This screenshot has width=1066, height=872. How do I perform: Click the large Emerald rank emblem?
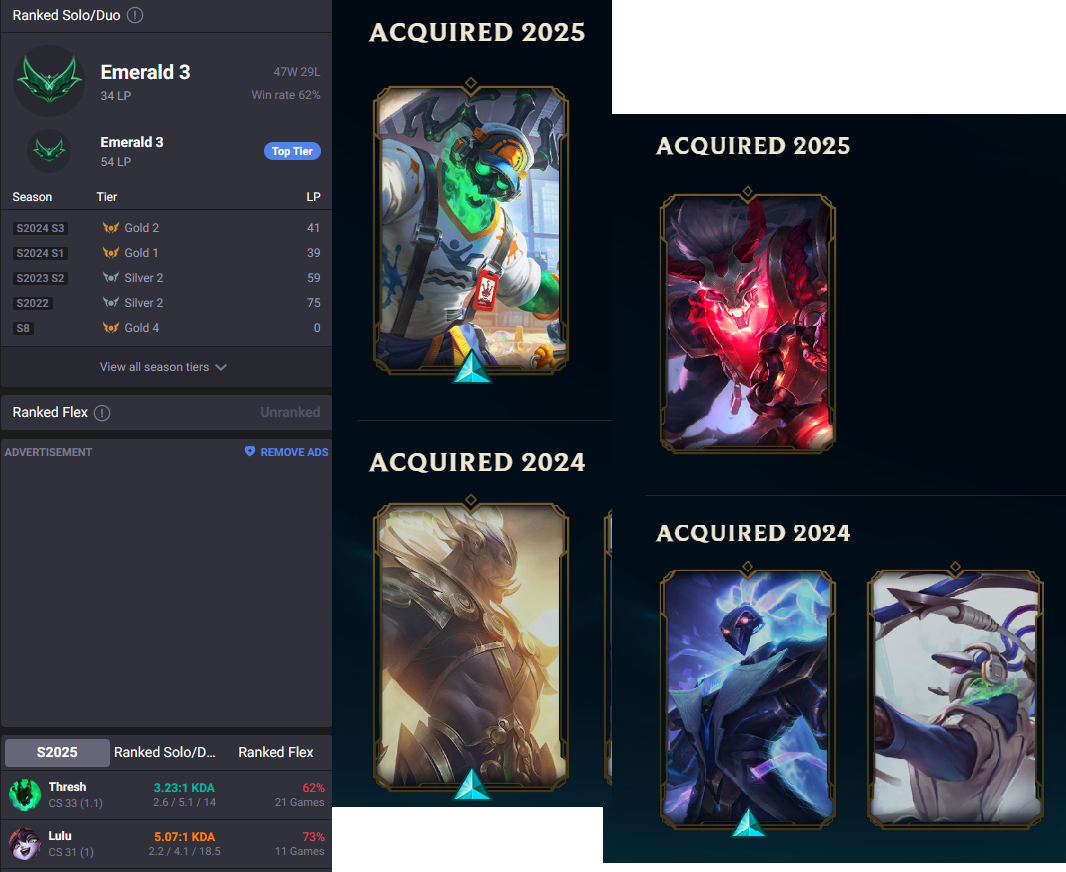coord(49,81)
